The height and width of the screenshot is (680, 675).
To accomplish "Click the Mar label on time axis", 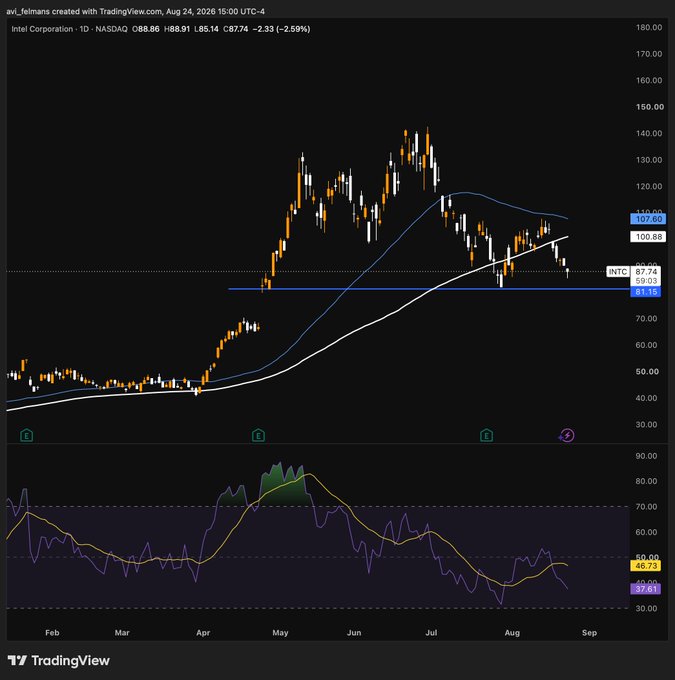I will [122, 633].
